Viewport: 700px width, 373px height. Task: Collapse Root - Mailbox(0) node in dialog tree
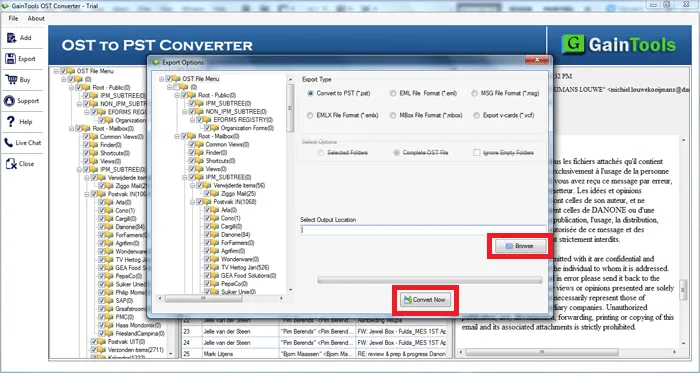point(177,136)
